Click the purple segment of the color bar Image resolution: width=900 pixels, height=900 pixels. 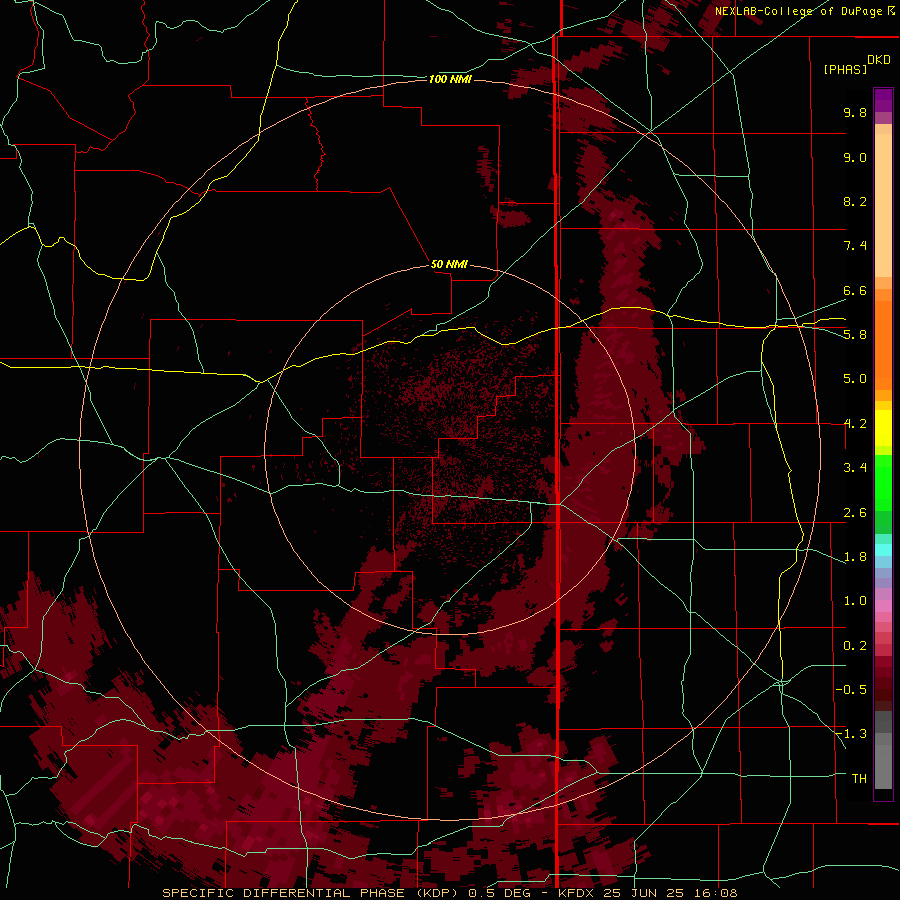[883, 100]
